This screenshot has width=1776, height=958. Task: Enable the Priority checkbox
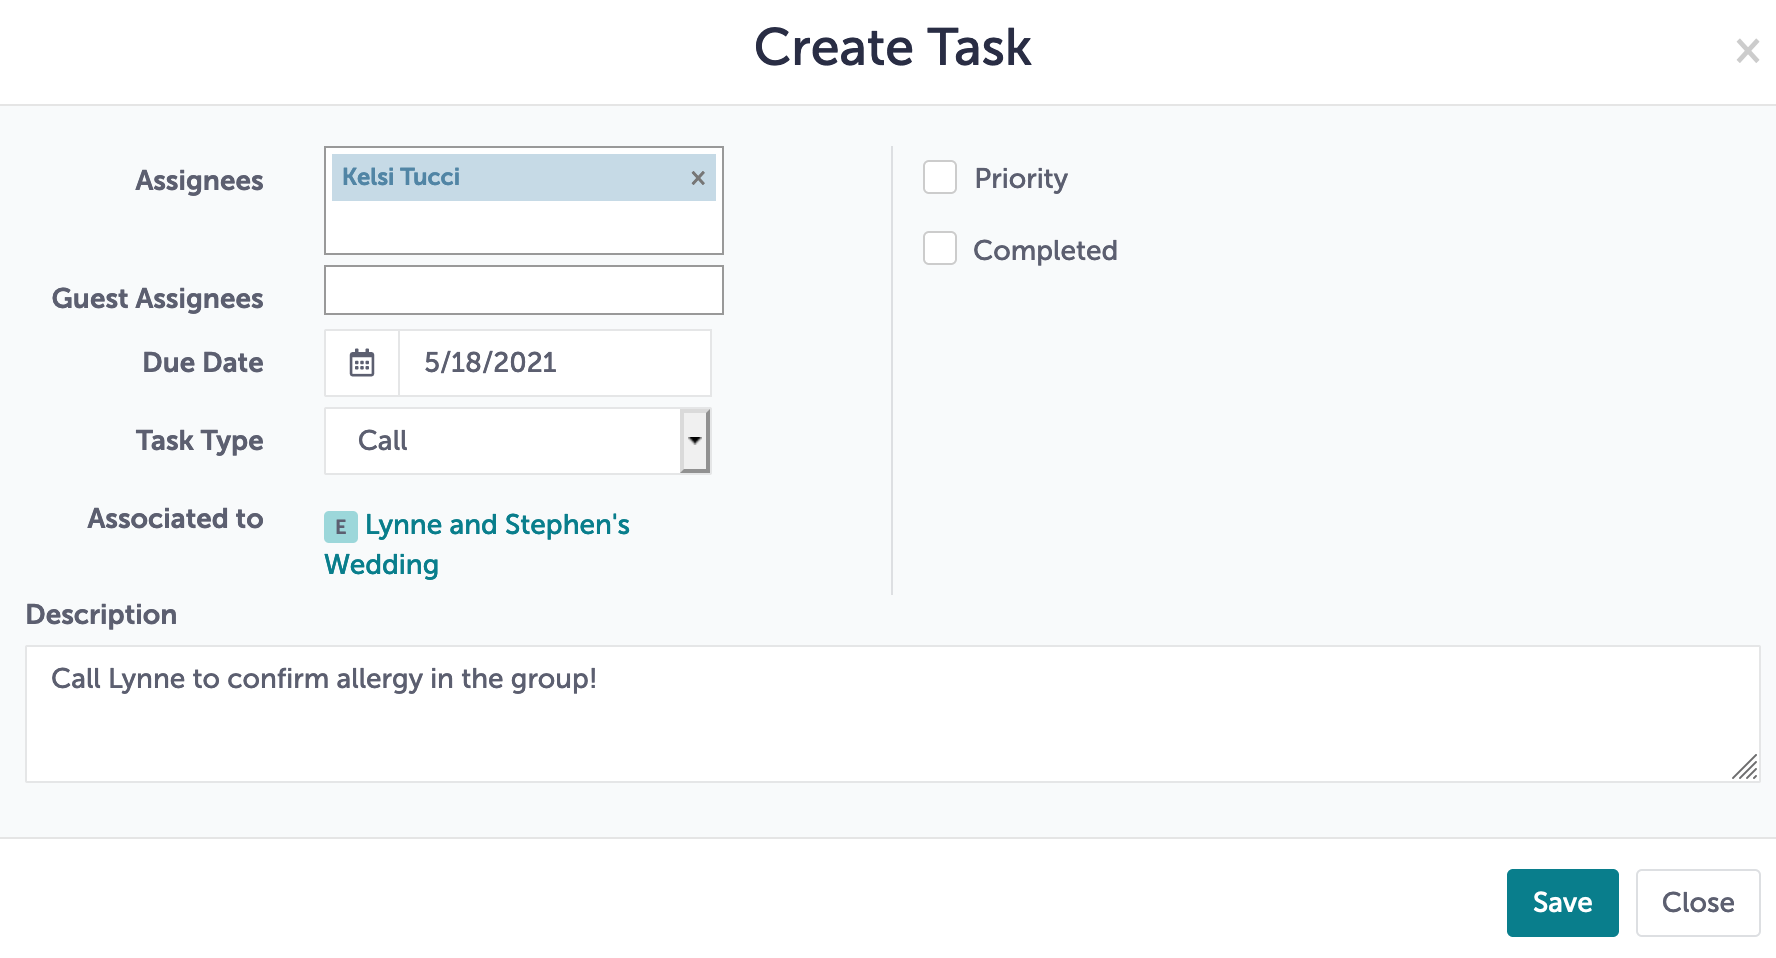click(x=940, y=177)
